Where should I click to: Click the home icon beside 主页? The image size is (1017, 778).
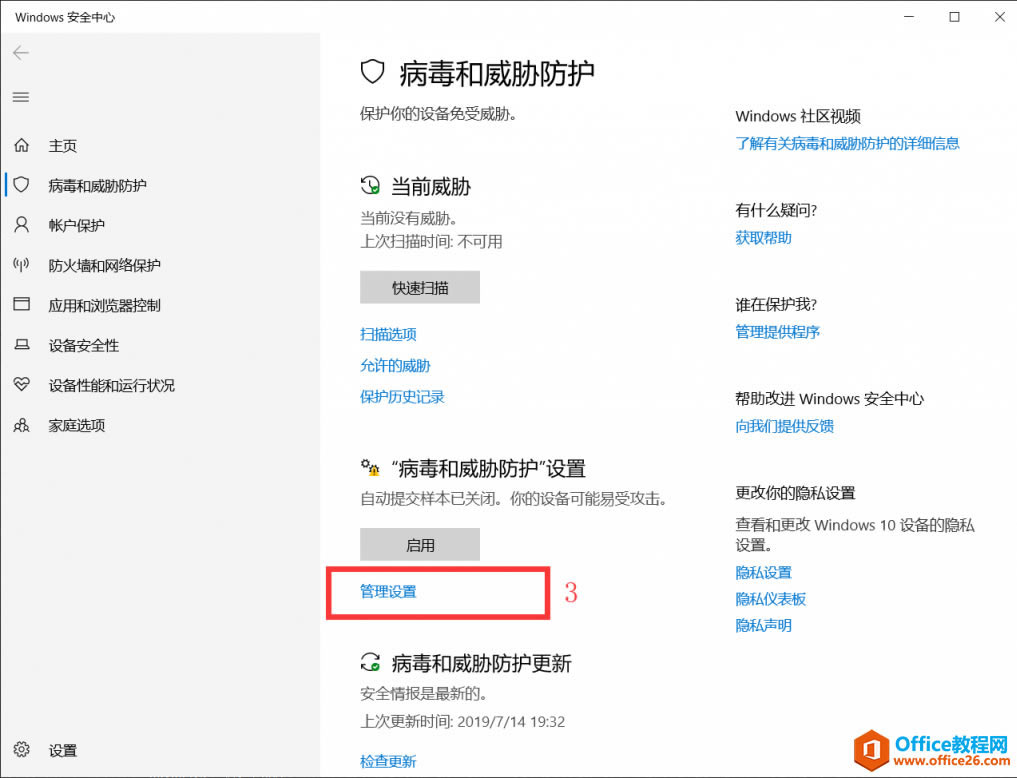21,145
